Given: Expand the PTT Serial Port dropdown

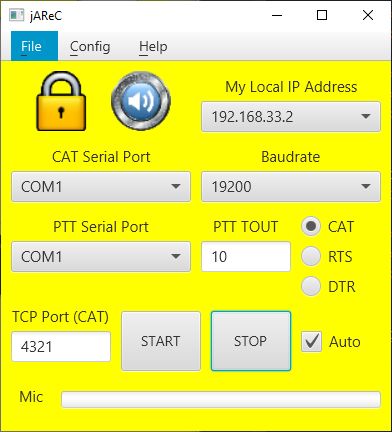Looking at the screenshot, I should [x=101, y=257].
